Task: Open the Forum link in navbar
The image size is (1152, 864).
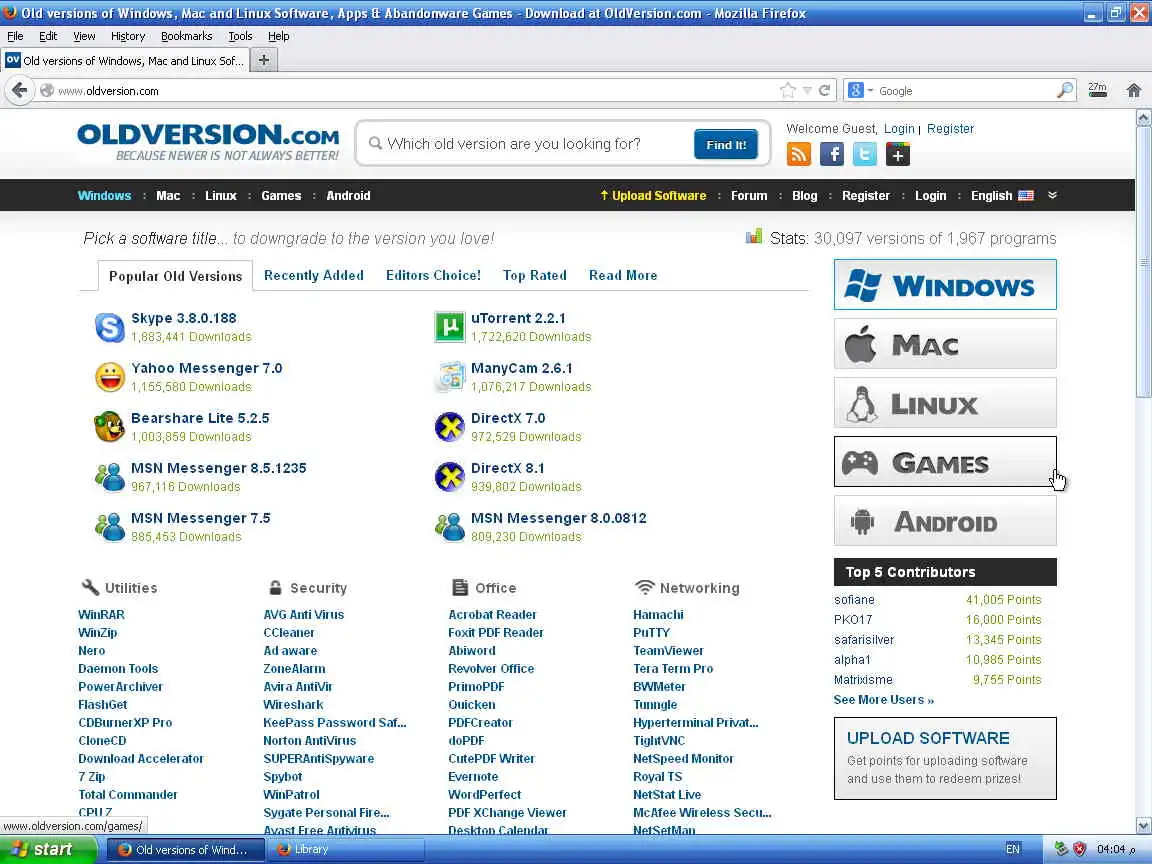Action: click(x=749, y=195)
